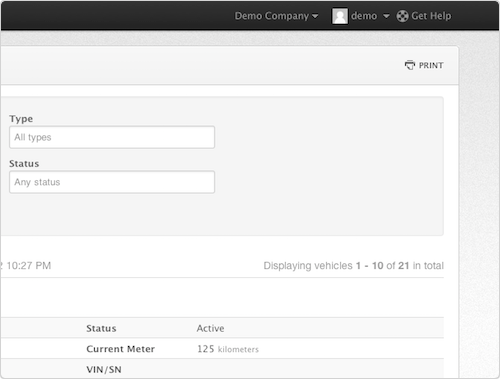Screen dimensions: 500x379
Task: Open the All types filter field
Action: pos(112,137)
